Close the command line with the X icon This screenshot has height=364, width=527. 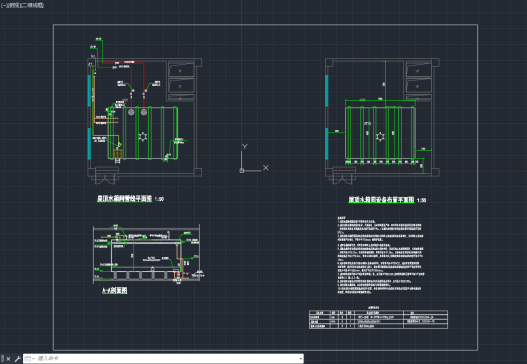[x=8, y=359]
